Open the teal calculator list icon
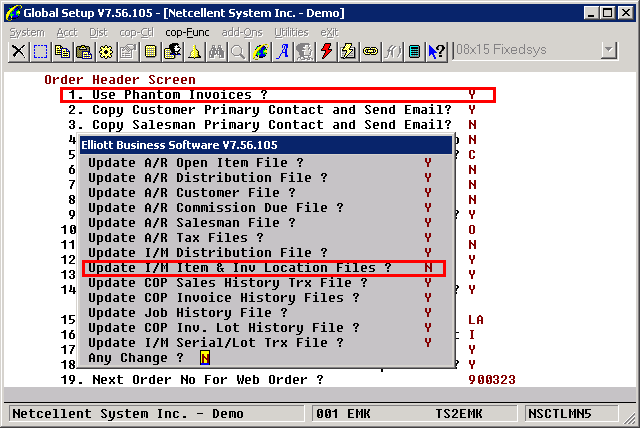Image resolution: width=640 pixels, height=428 pixels. [414, 52]
